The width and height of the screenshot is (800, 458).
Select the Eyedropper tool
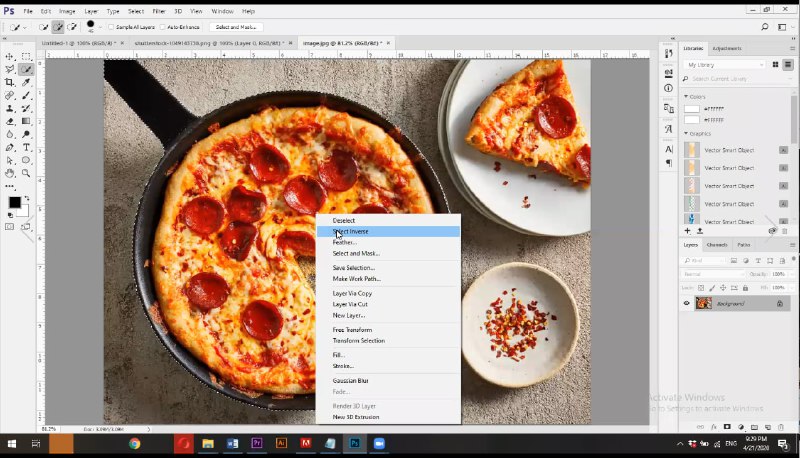pos(27,82)
